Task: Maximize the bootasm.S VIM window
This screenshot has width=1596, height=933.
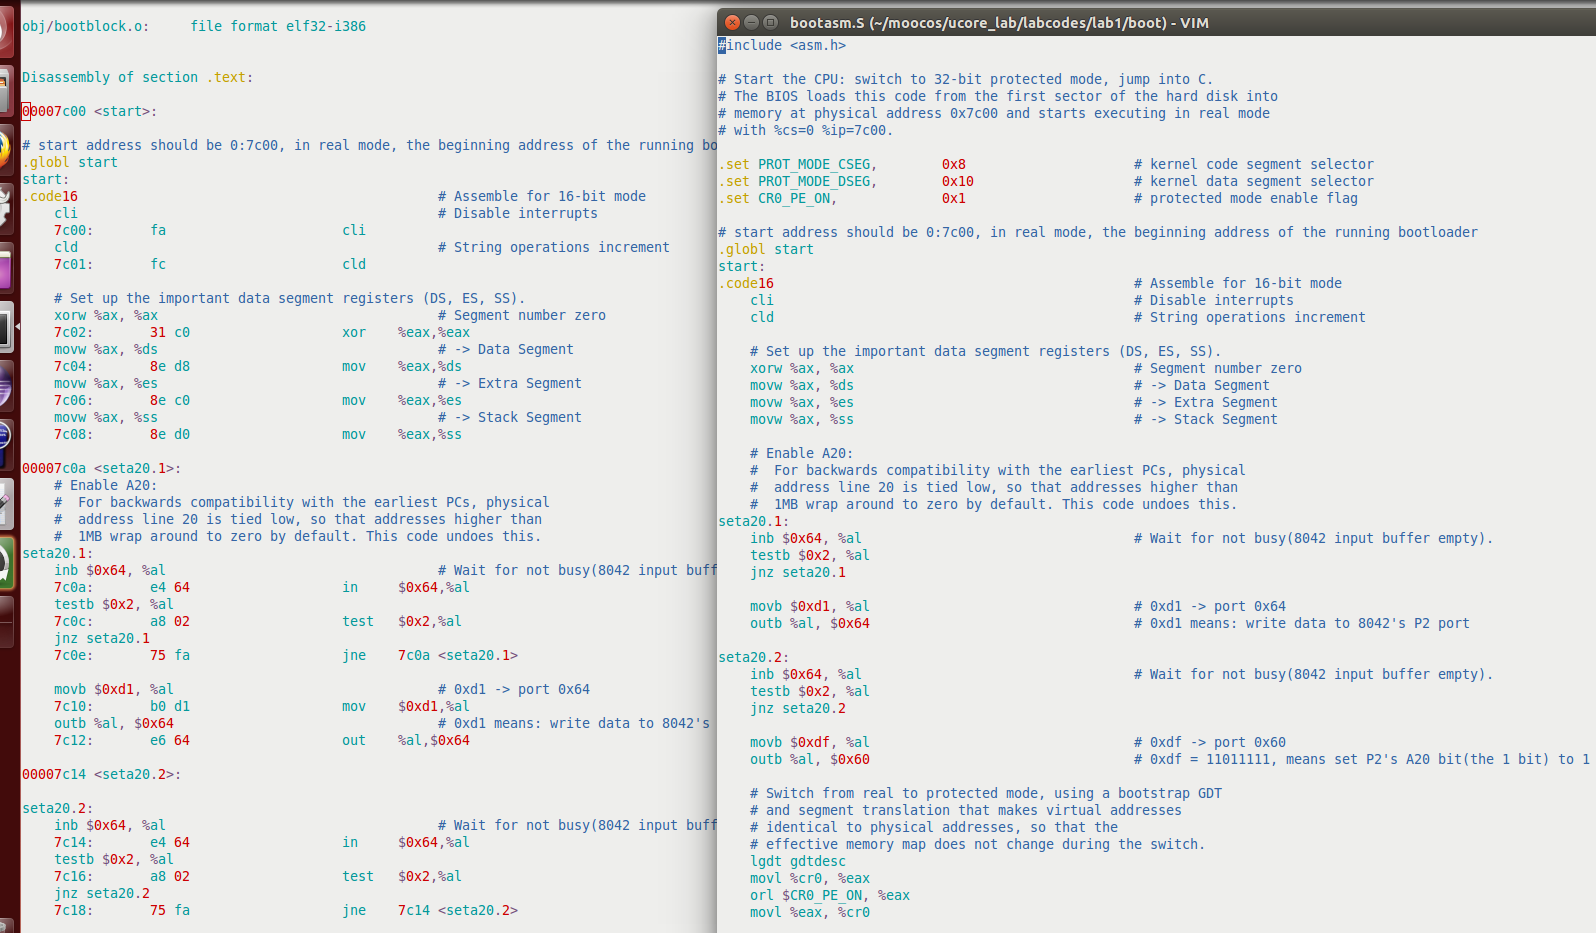Action: coord(770,22)
